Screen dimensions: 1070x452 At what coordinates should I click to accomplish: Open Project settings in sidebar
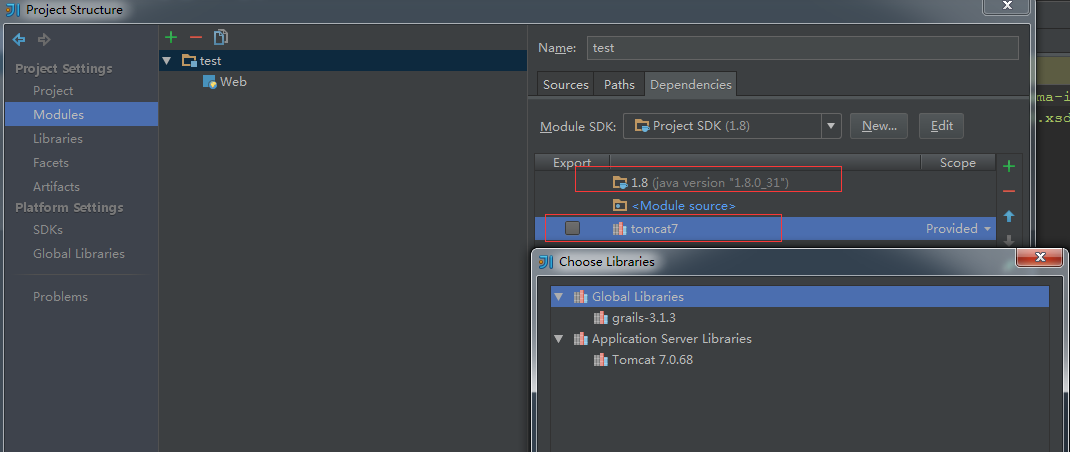[53, 91]
